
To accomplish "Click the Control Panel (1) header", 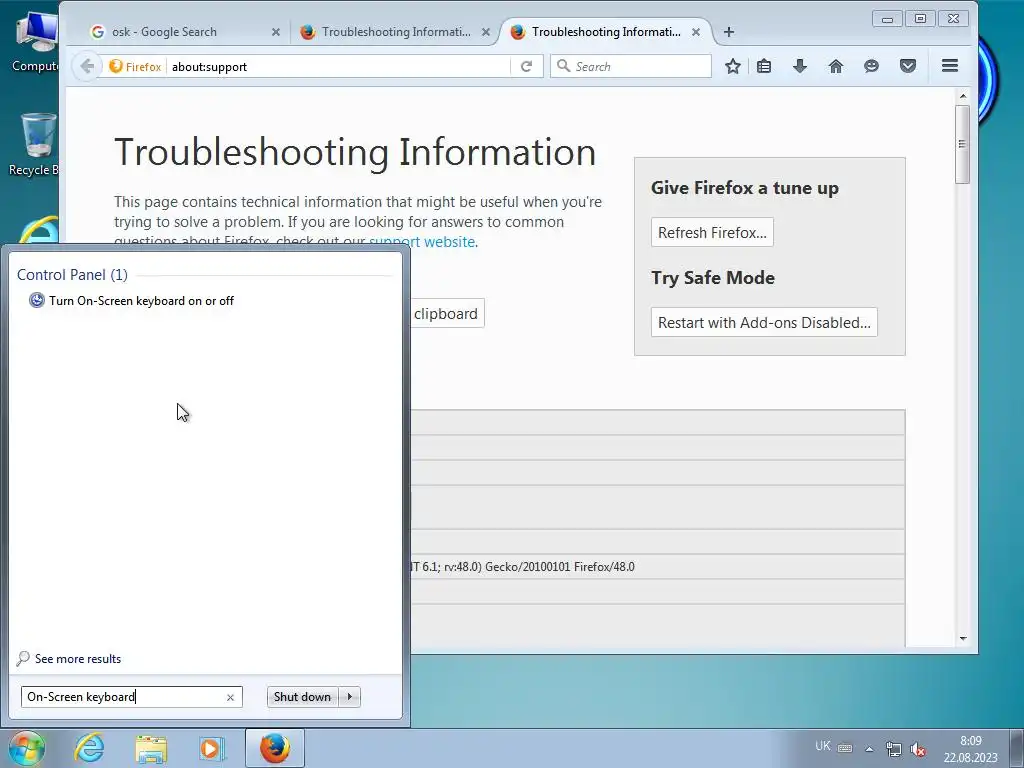I will point(72,275).
